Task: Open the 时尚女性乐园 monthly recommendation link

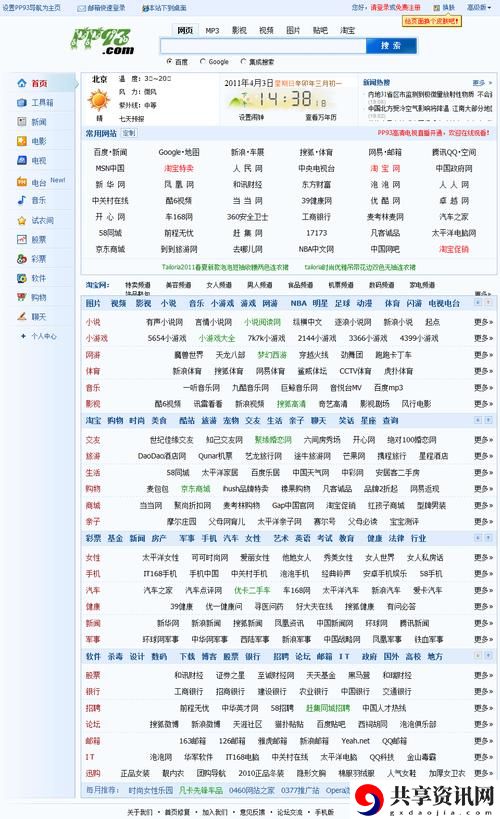Action: point(150,790)
